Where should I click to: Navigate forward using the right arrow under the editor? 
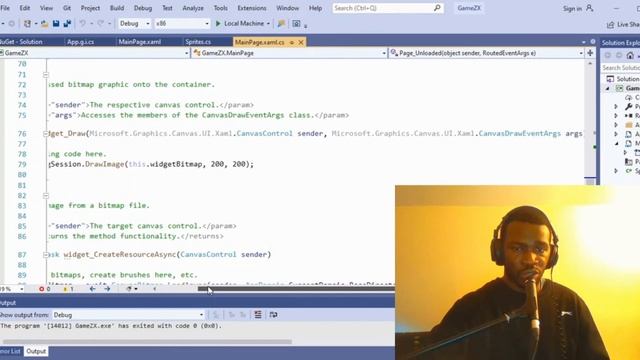click(107, 289)
